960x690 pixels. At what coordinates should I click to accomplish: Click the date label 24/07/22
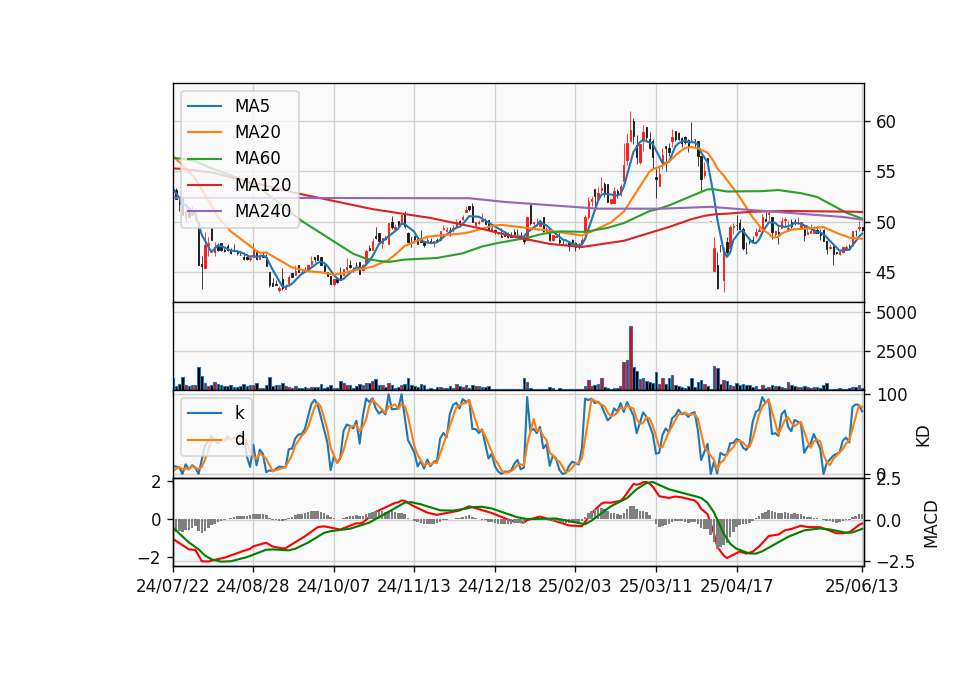pos(173,586)
